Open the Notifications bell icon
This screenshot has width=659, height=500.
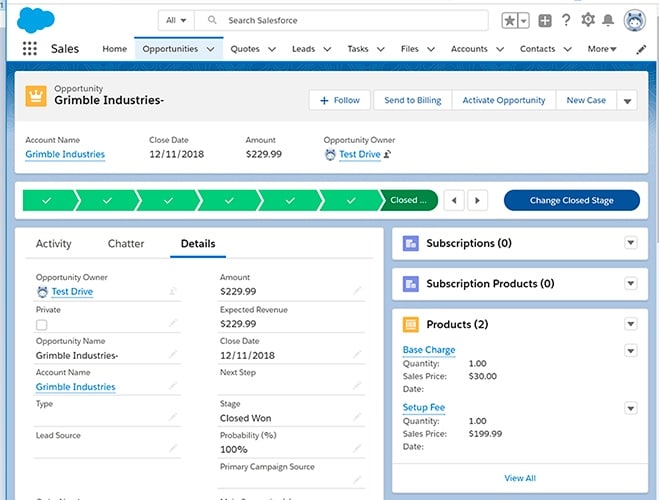(608, 20)
